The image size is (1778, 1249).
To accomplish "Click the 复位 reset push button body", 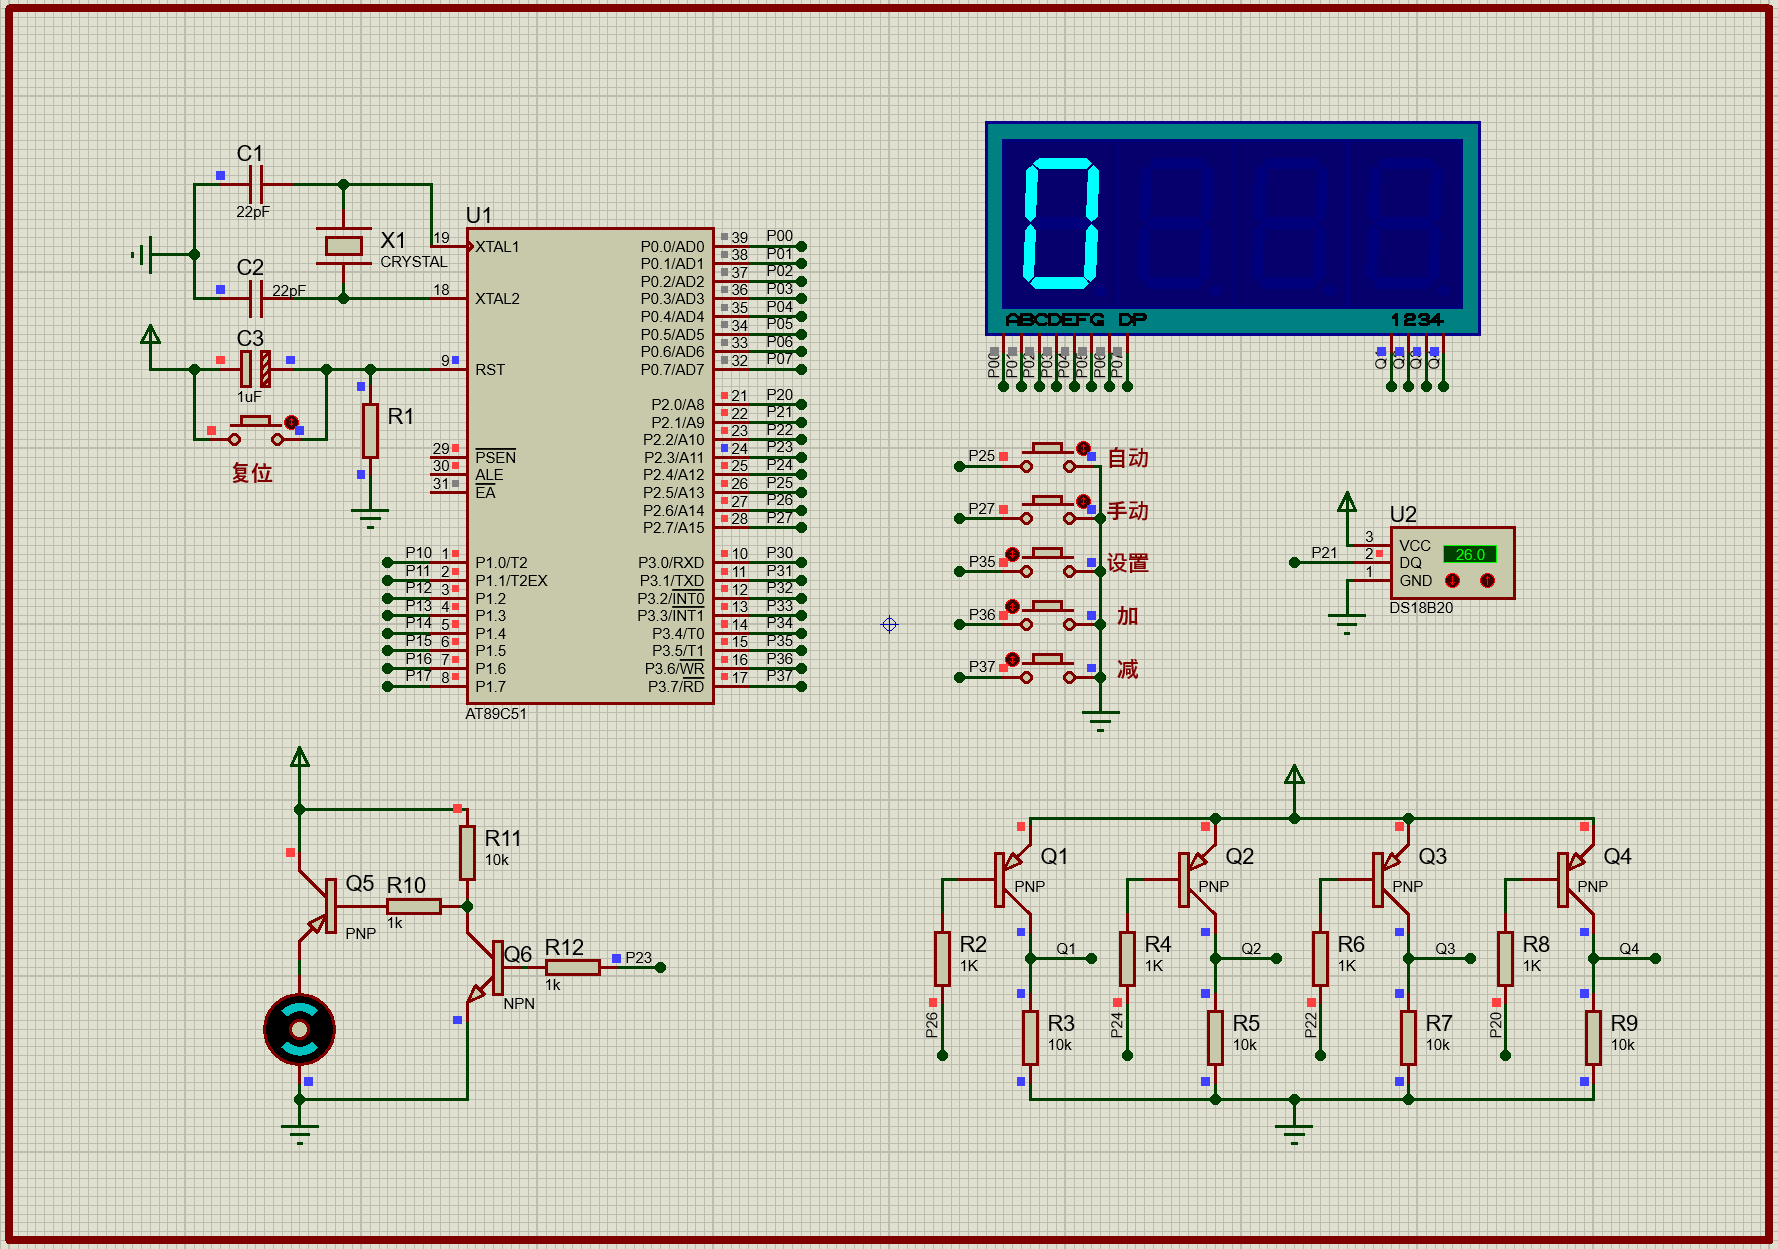I will point(255,430).
